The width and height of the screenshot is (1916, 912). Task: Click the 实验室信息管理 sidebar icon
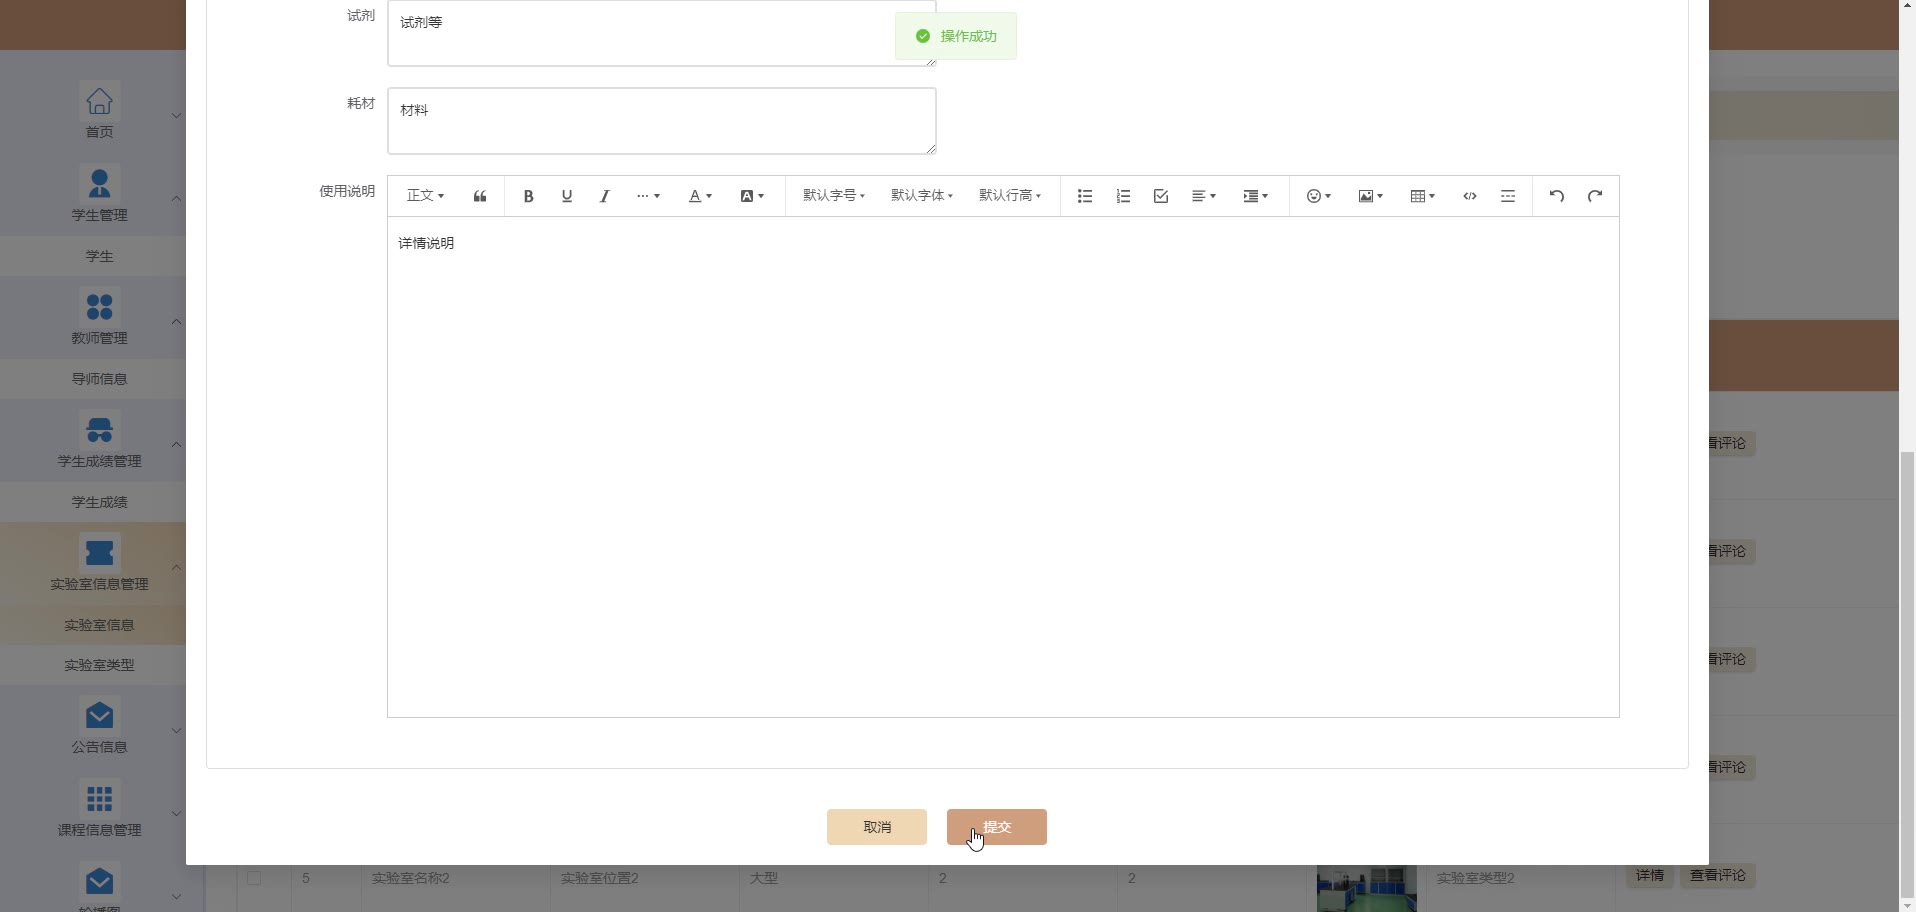click(99, 552)
